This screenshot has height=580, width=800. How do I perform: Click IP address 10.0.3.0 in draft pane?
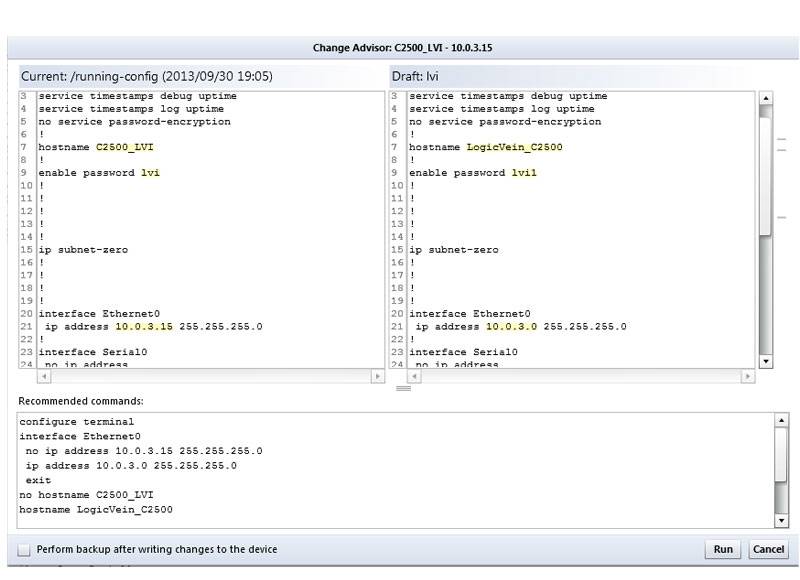[x=511, y=326]
